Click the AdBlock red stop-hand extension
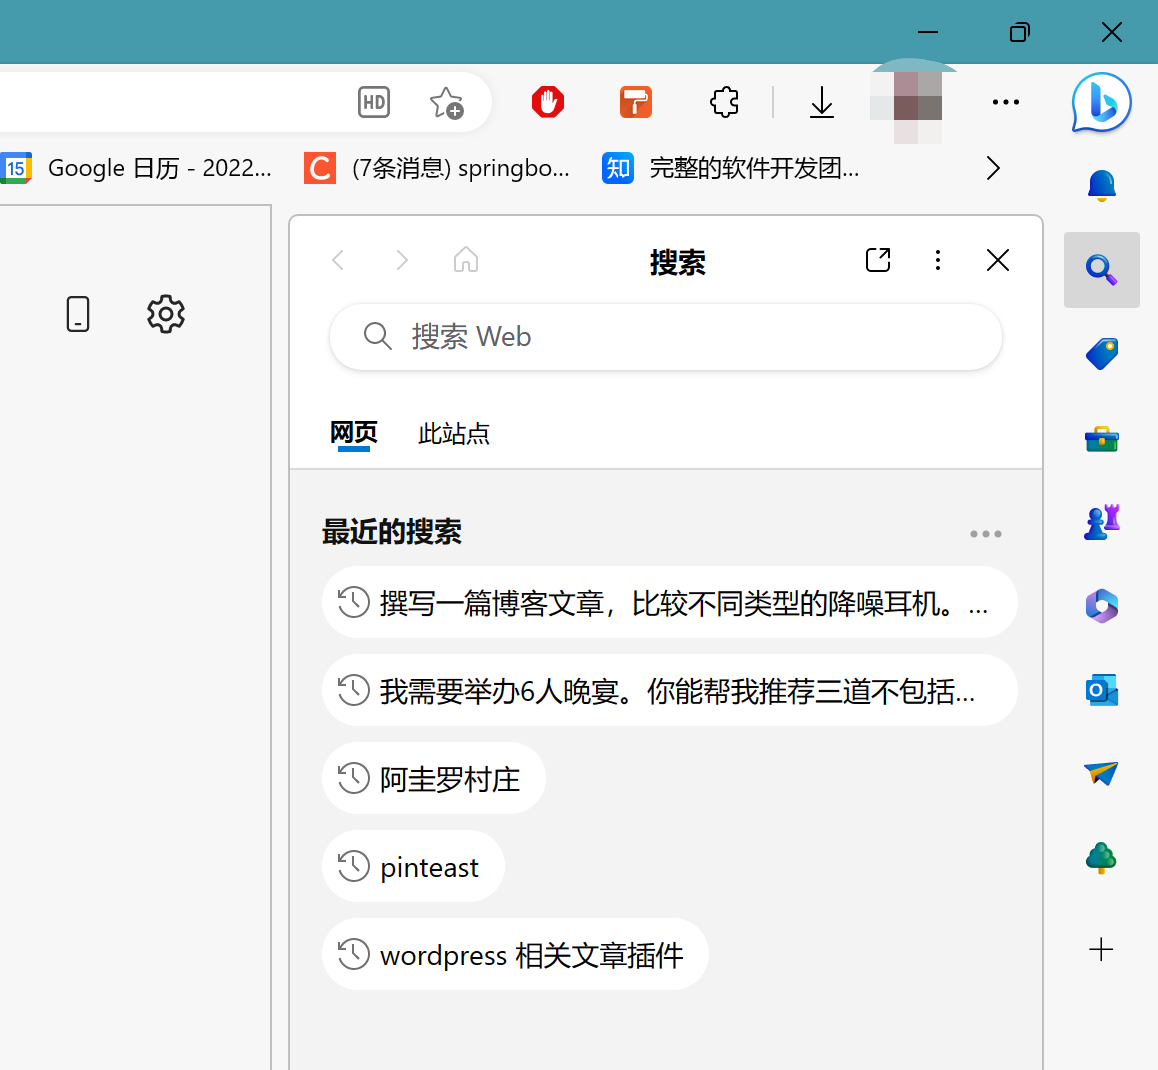Screen dimensions: 1158x1070 pos(548,102)
